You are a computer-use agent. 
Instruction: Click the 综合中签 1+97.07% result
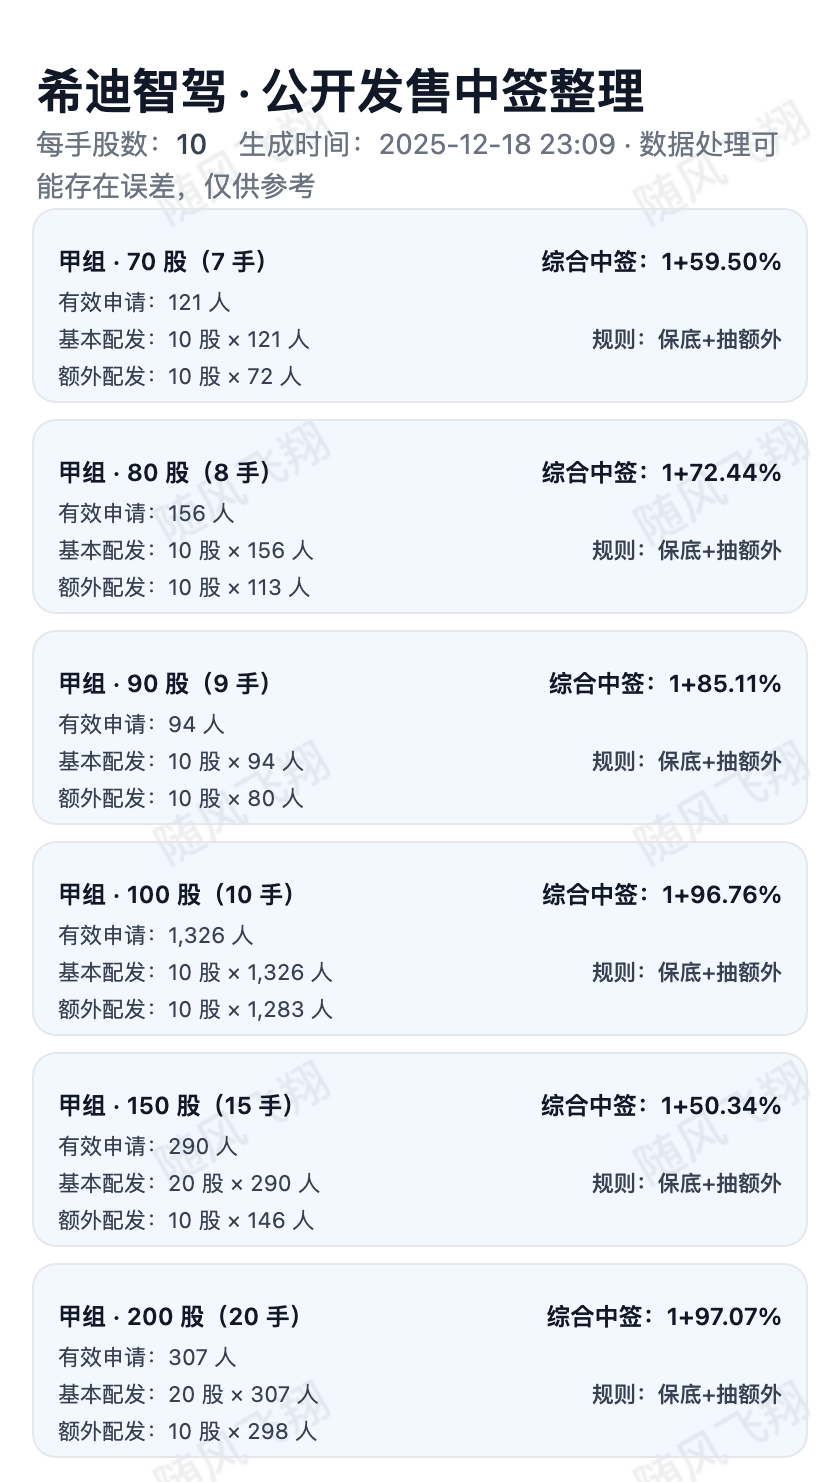[664, 1317]
